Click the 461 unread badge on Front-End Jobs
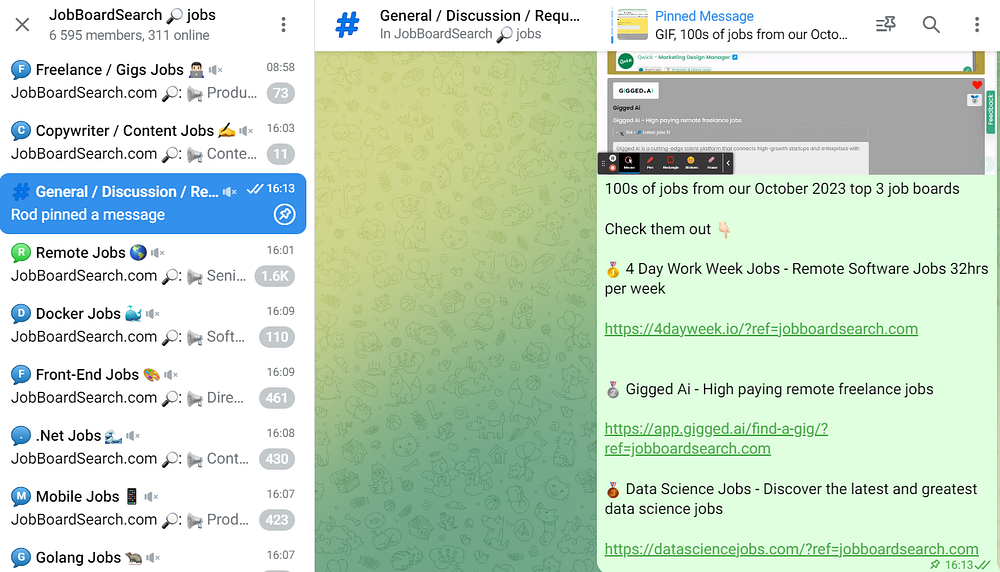The width and height of the screenshot is (1000, 572). (x=277, y=398)
